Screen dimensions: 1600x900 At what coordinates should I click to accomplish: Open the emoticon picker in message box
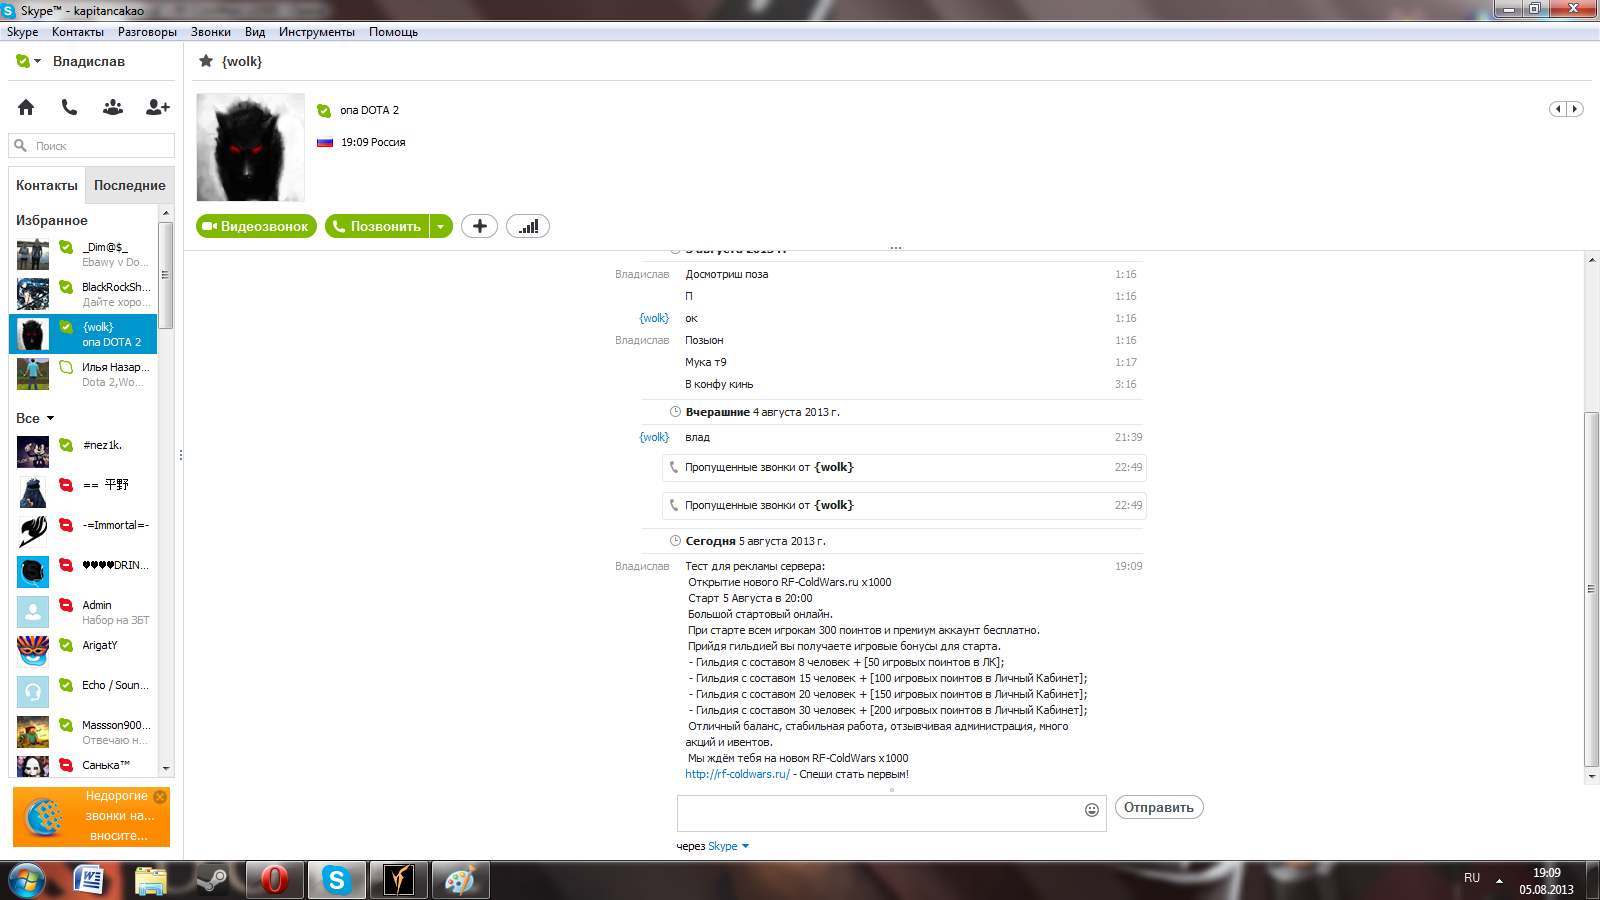pyautogui.click(x=1092, y=810)
